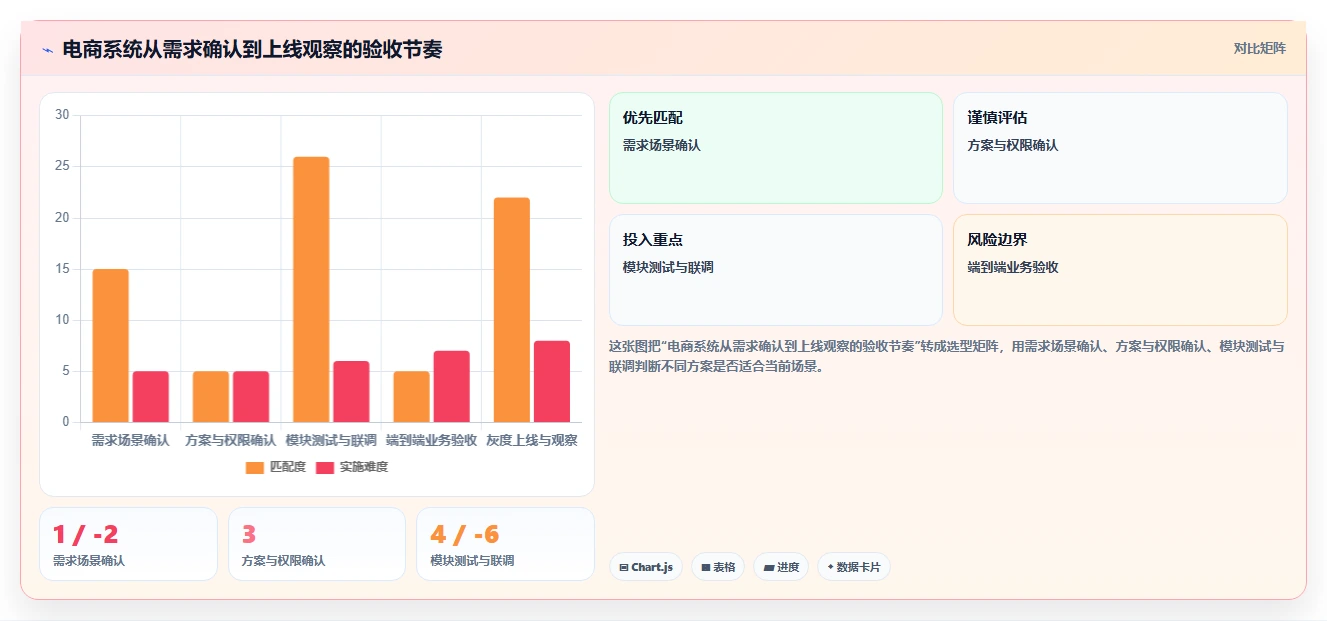
Task: Select the 数据卡片 tag chip
Action: [854, 567]
